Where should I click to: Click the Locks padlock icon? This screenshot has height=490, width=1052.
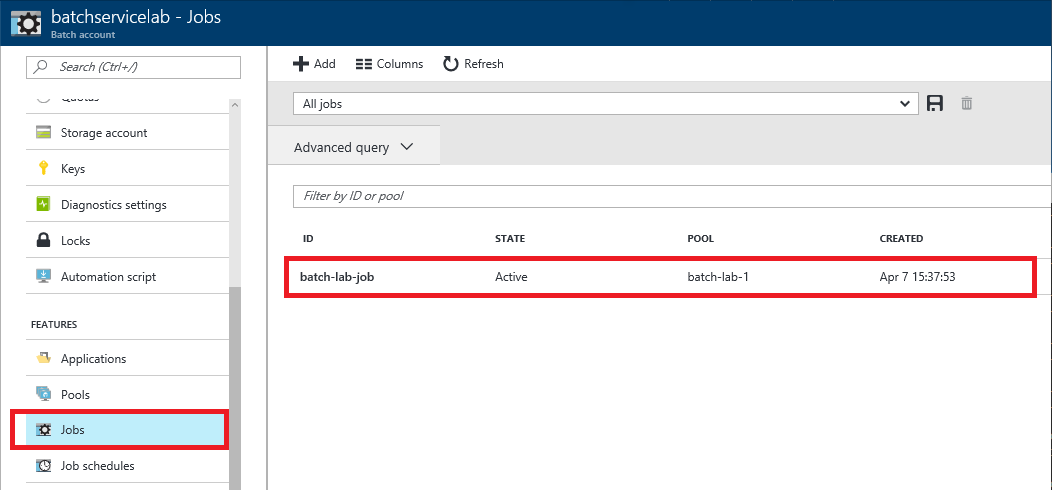[x=44, y=240]
